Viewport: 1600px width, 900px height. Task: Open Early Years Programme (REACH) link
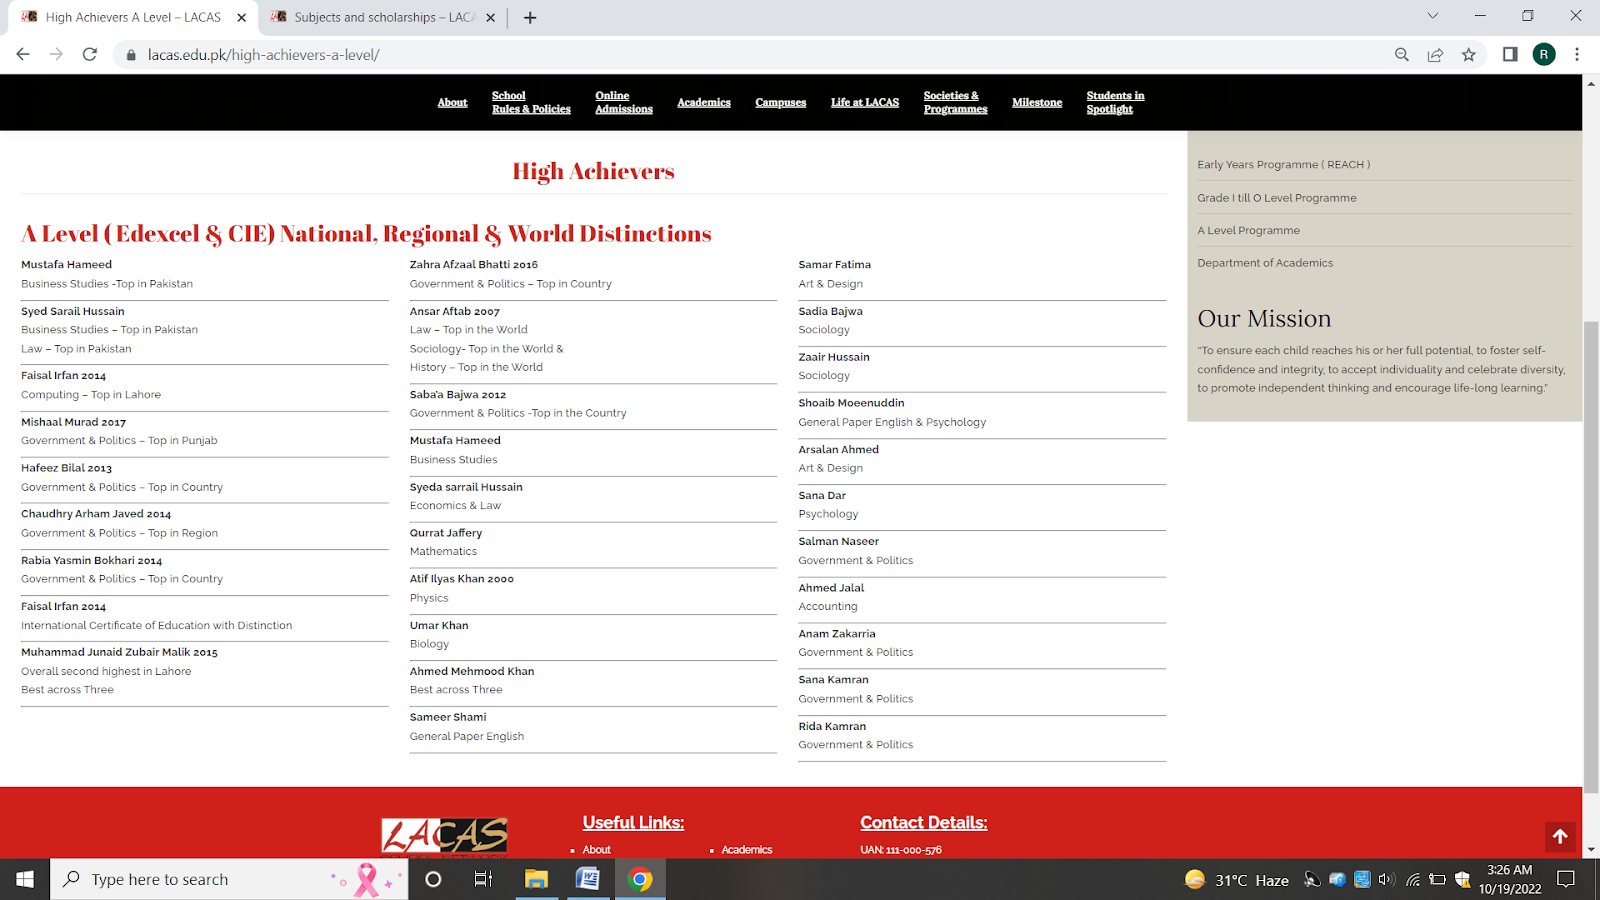(1284, 165)
